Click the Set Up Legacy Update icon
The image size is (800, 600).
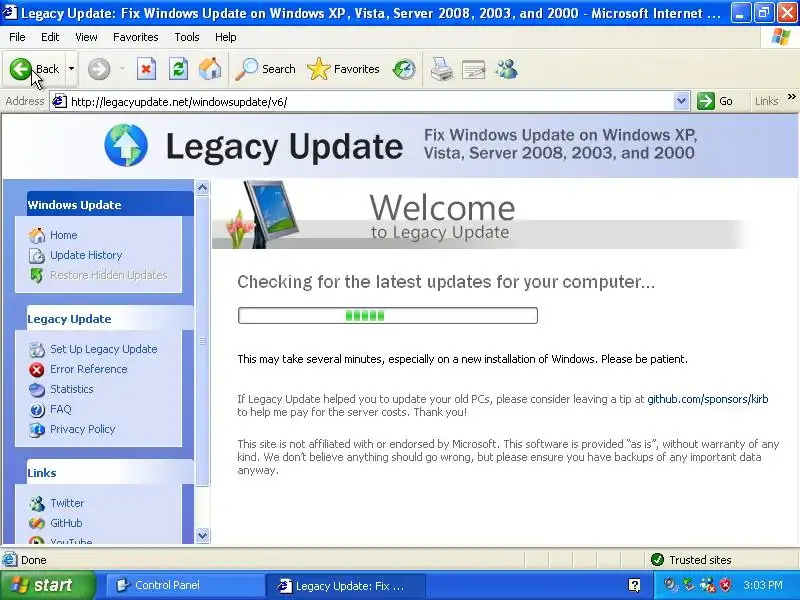pyautogui.click(x=37, y=349)
